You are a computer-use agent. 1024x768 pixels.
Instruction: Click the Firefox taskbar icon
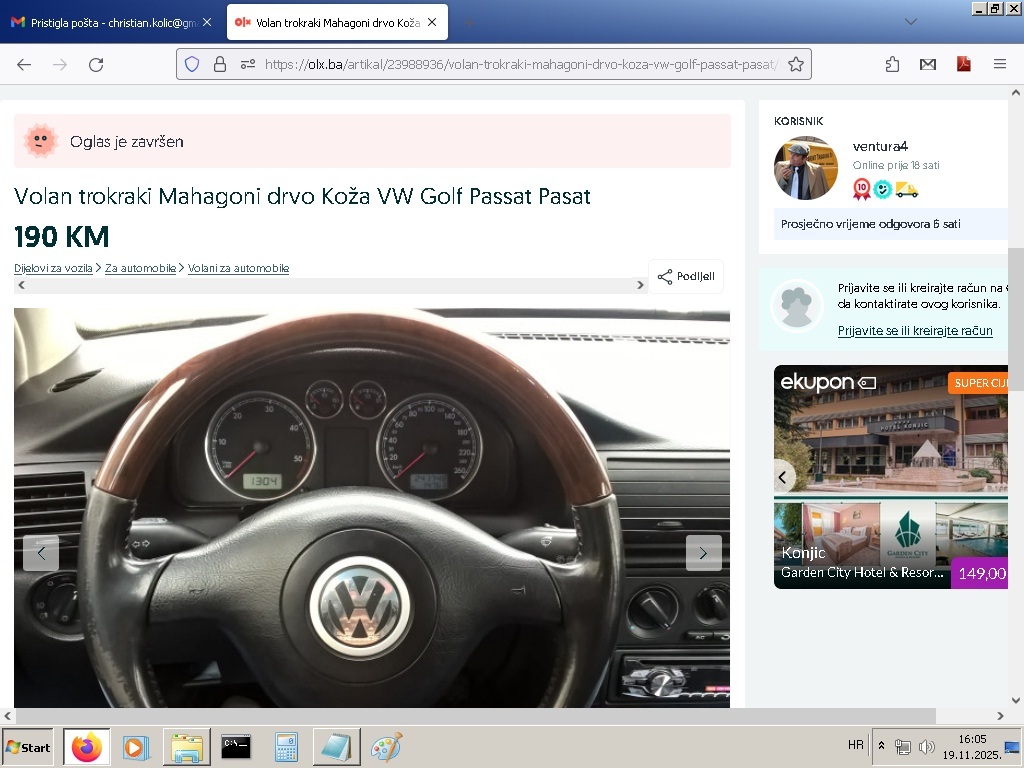point(87,747)
